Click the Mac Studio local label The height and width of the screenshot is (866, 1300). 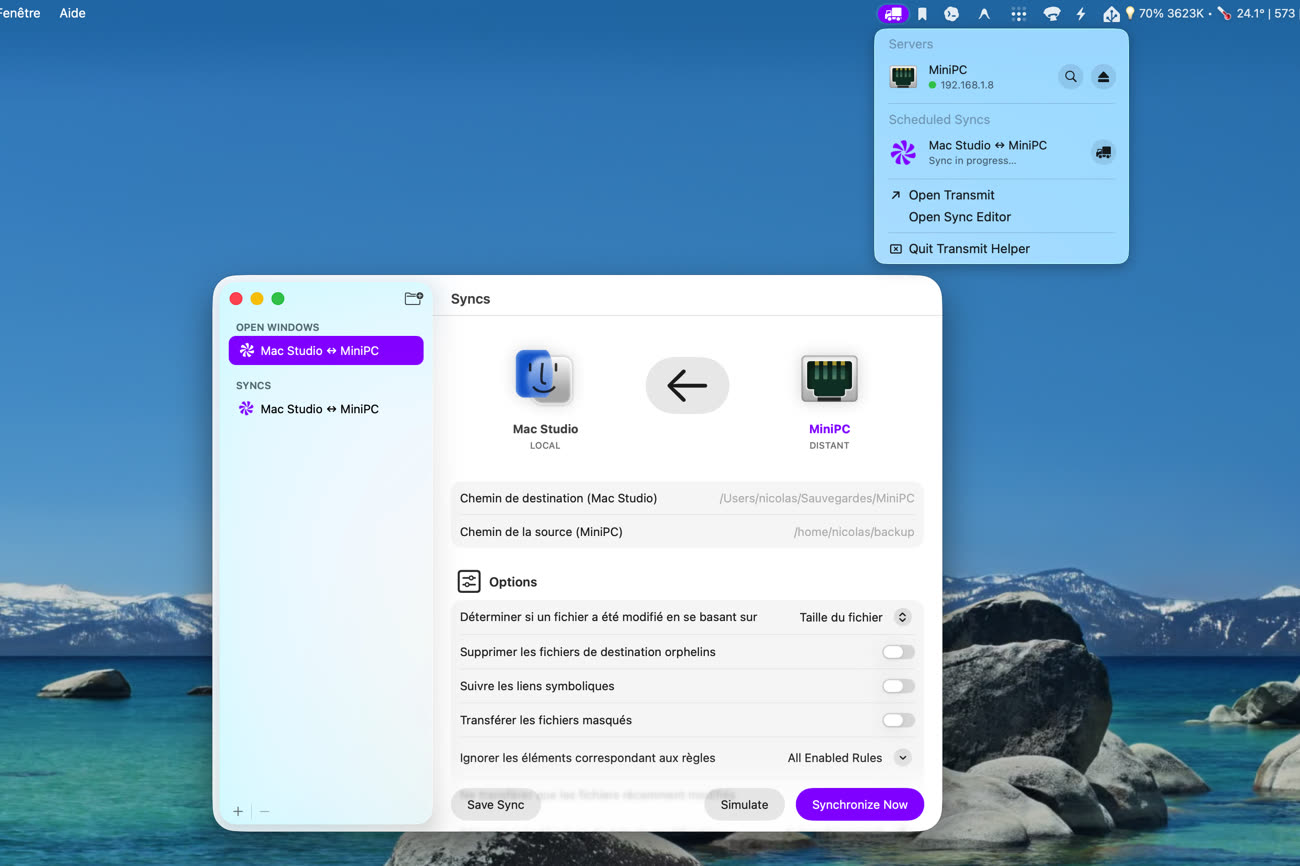click(x=545, y=429)
